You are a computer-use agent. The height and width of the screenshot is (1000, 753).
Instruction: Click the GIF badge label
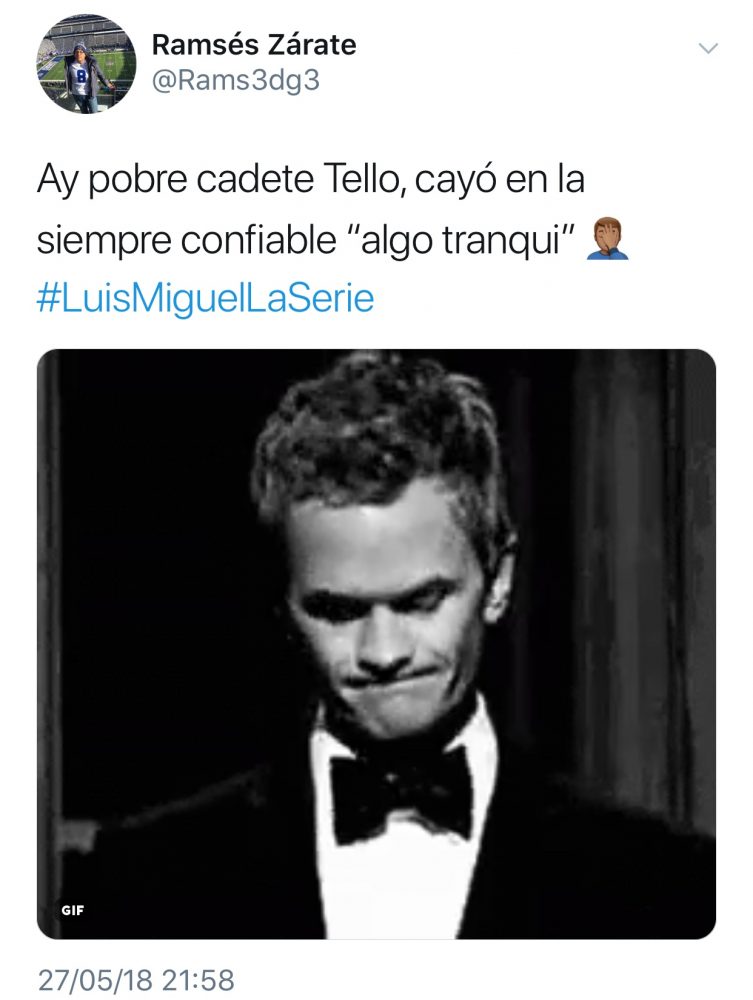pos(73,910)
